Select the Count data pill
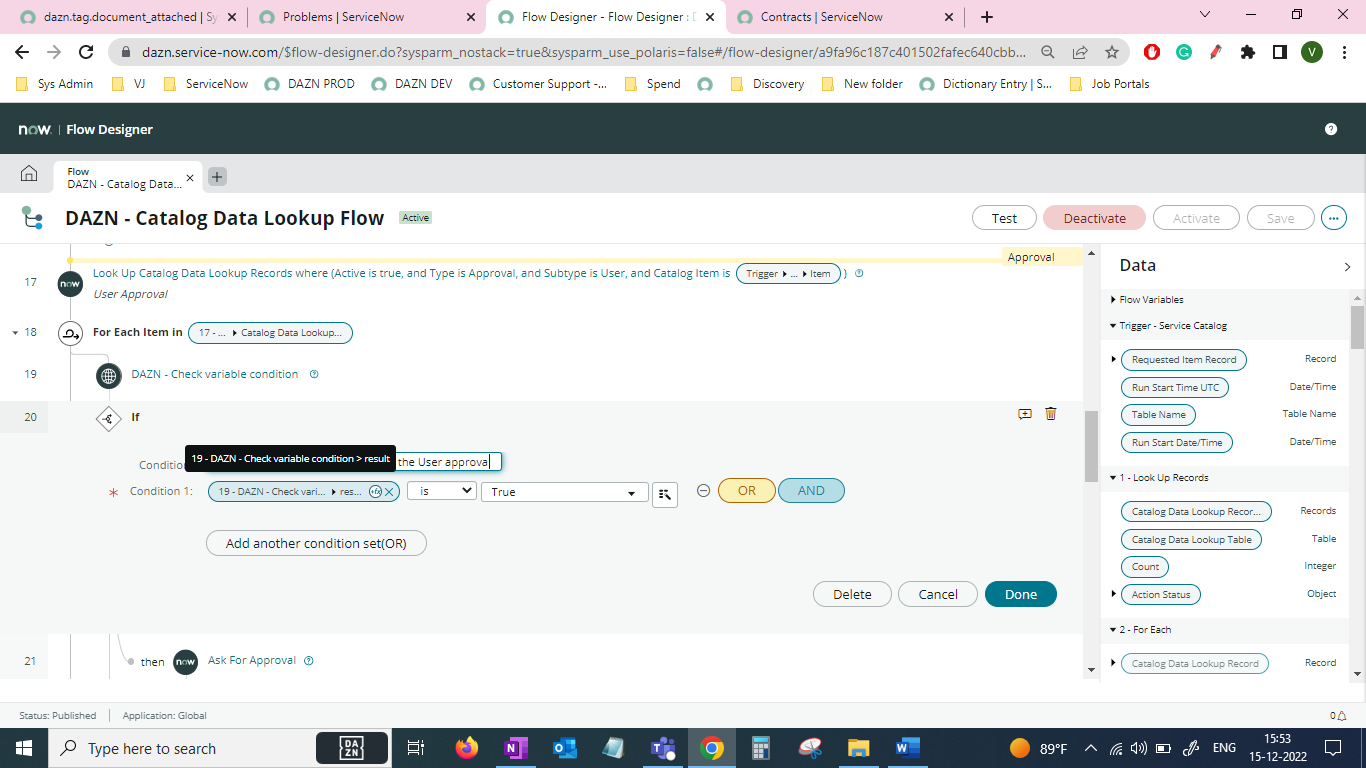The height and width of the screenshot is (768, 1366). [1145, 566]
